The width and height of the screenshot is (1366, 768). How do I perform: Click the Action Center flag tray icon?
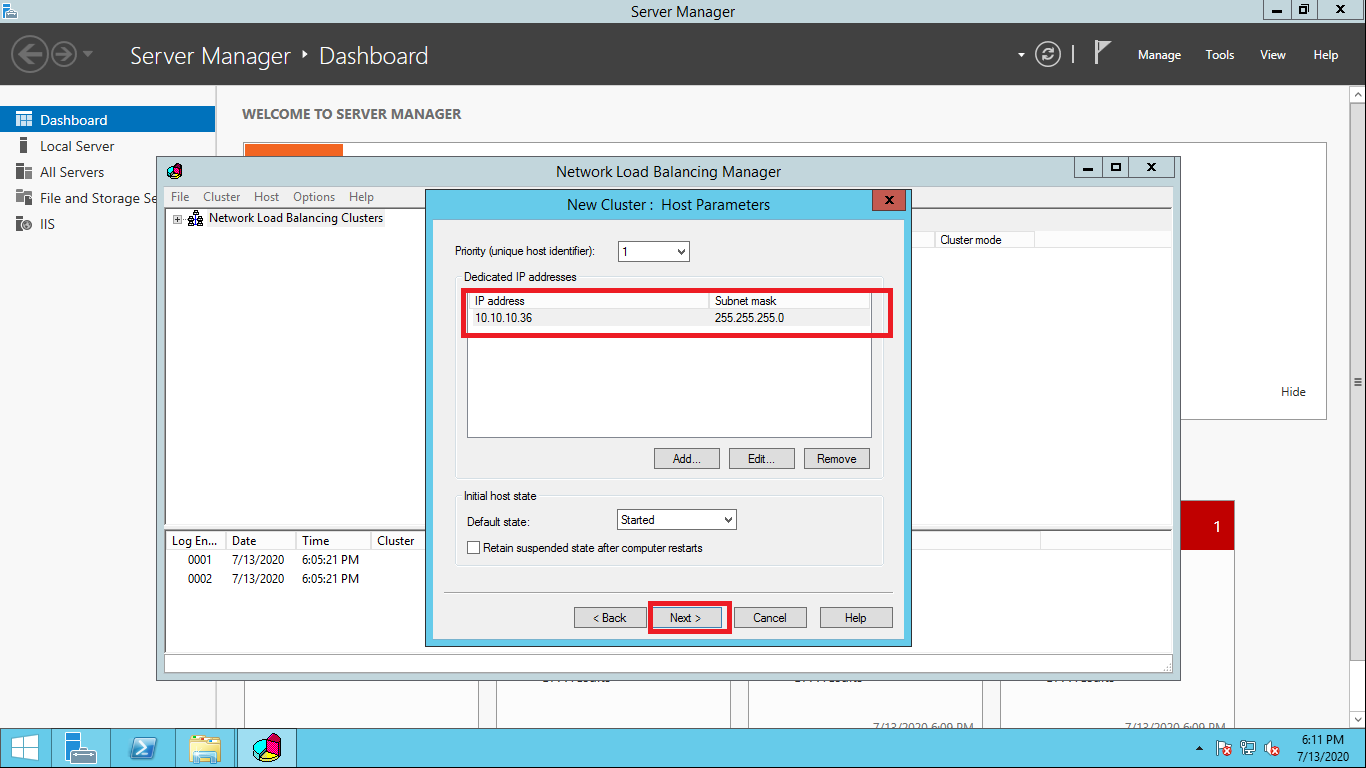pos(1224,748)
